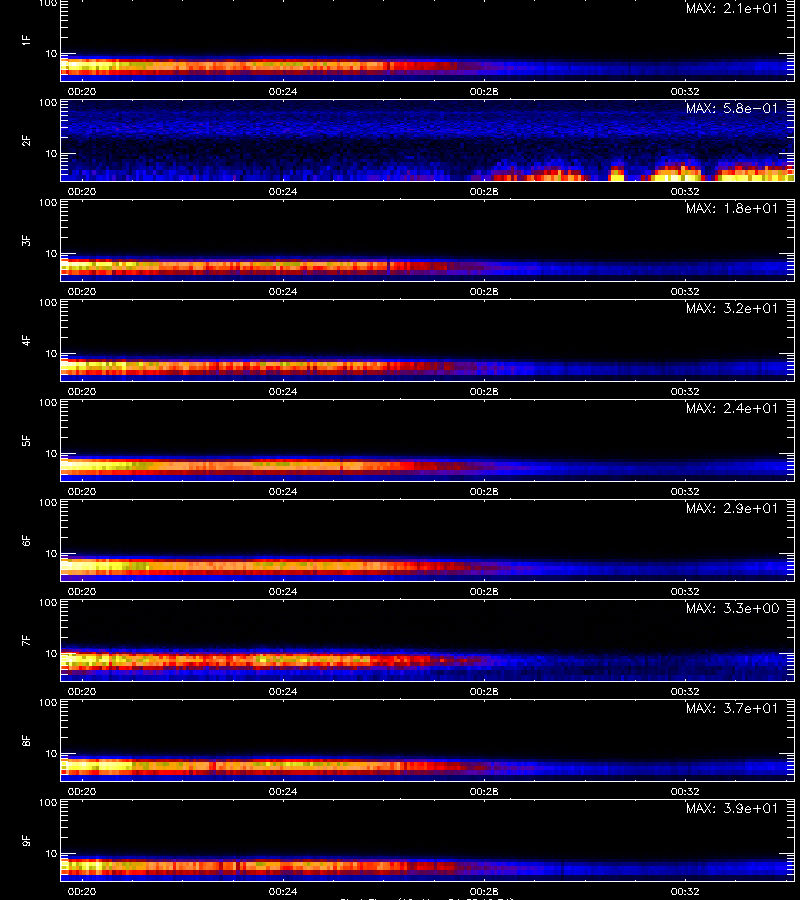Click the MAX: 1.8e+01 label in panel 3F
Viewport: 800px width, 900px height.
point(732,208)
